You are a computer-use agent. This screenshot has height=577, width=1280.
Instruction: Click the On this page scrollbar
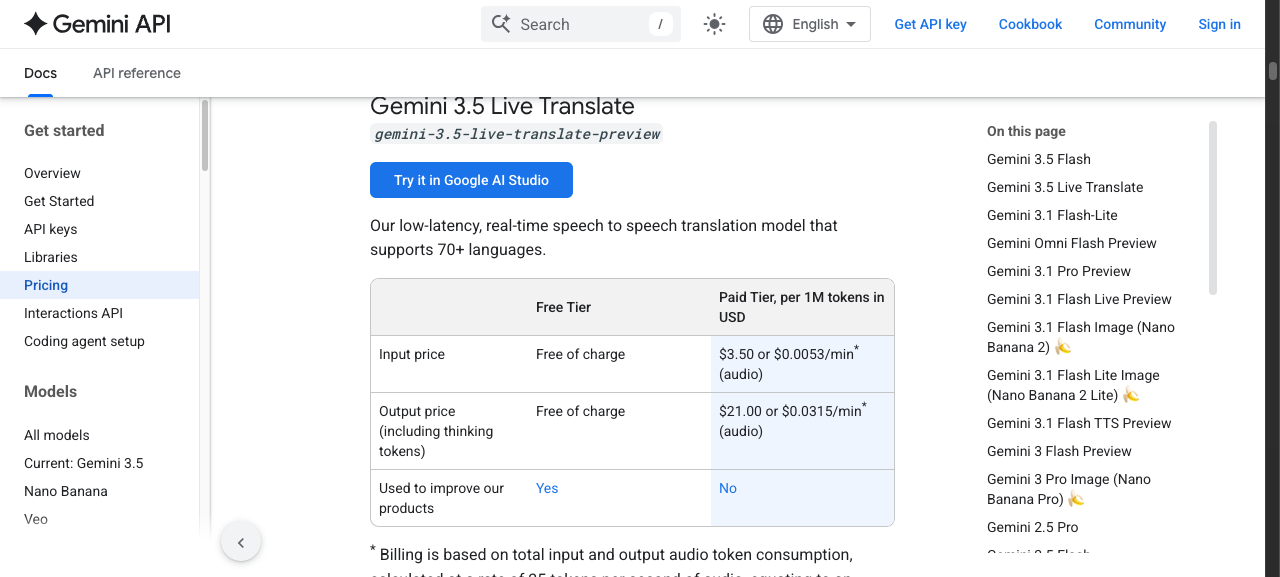(x=1213, y=208)
